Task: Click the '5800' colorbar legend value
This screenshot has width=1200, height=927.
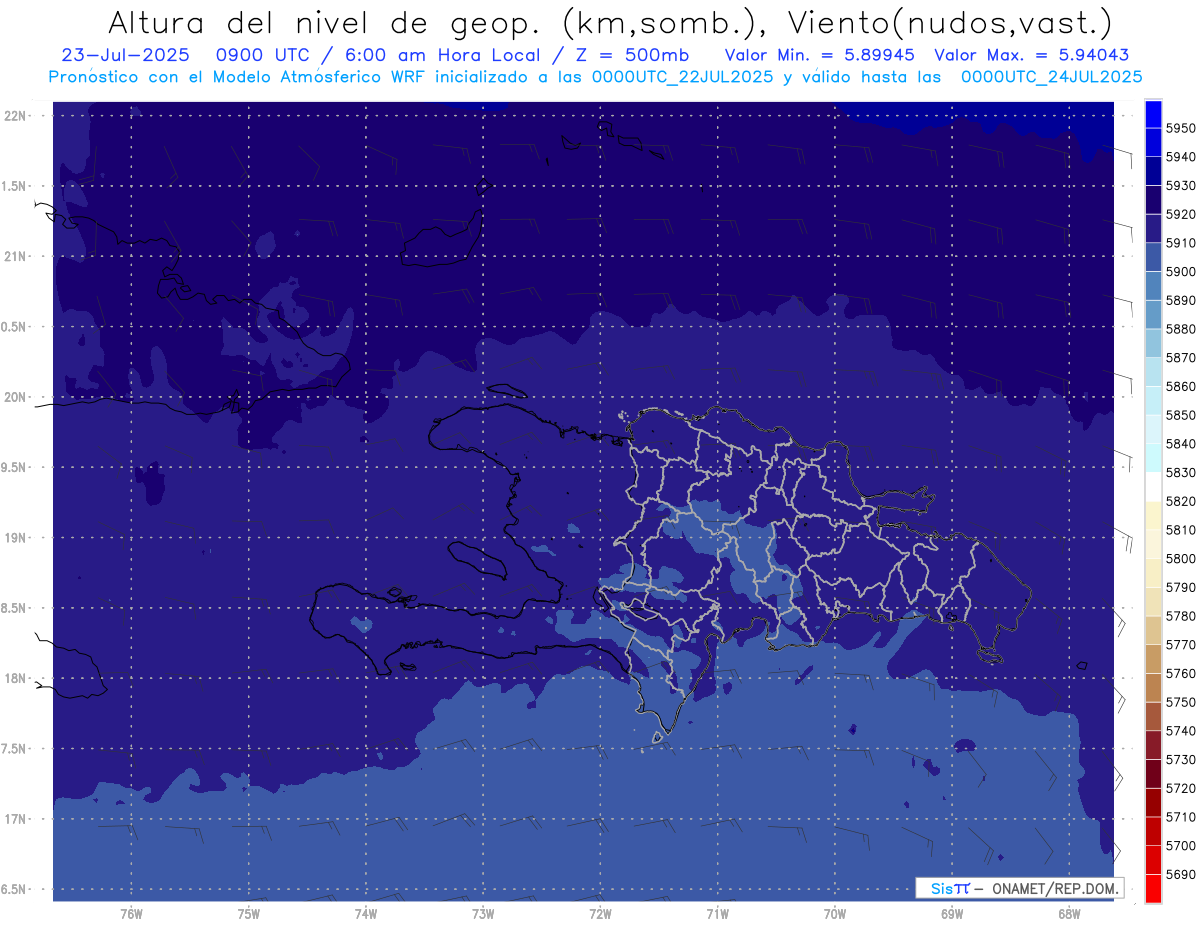Action: 1180,558
